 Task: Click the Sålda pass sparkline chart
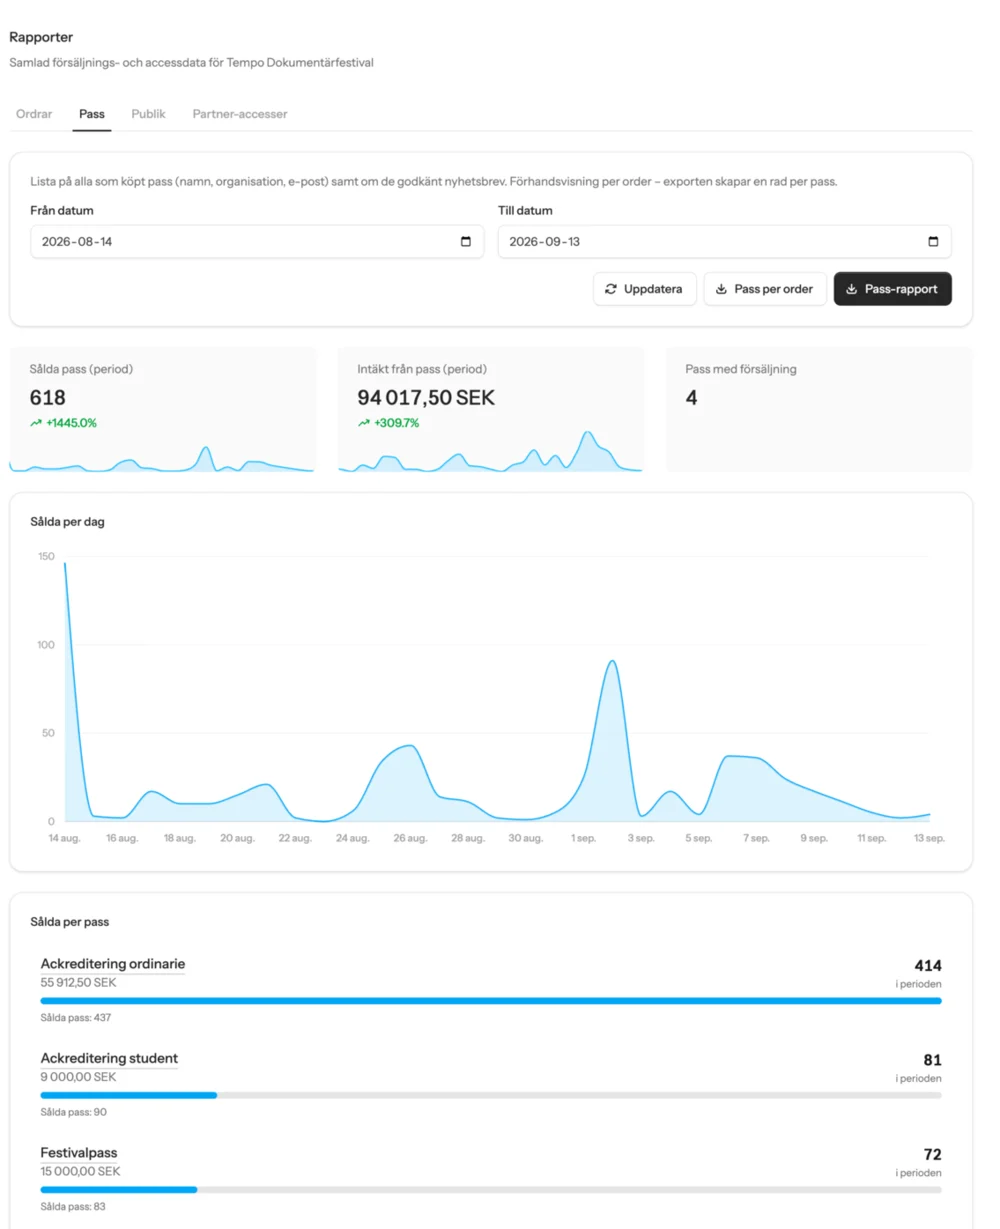coord(163,458)
